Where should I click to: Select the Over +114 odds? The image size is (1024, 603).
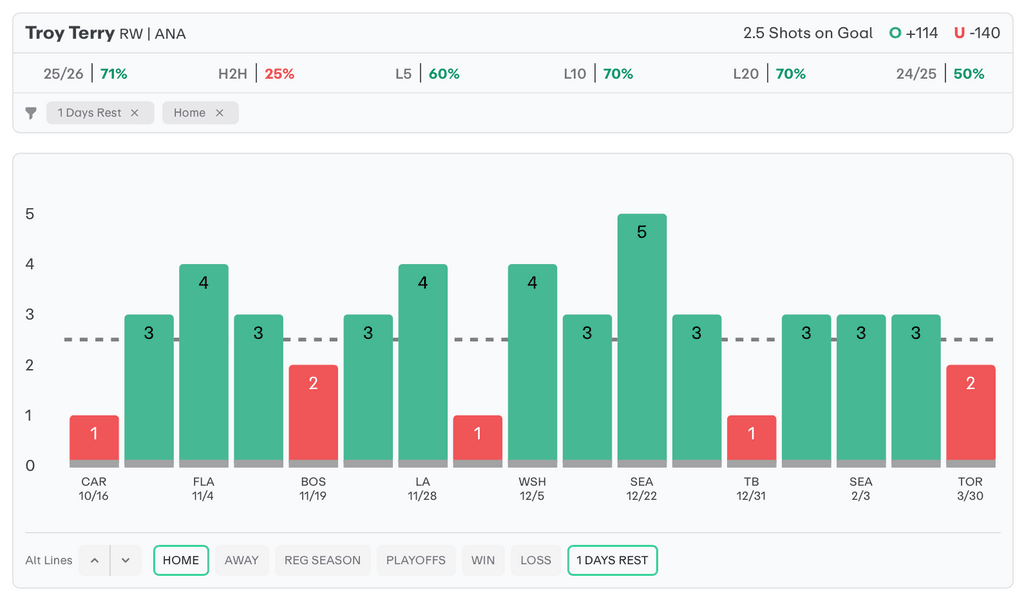914,33
